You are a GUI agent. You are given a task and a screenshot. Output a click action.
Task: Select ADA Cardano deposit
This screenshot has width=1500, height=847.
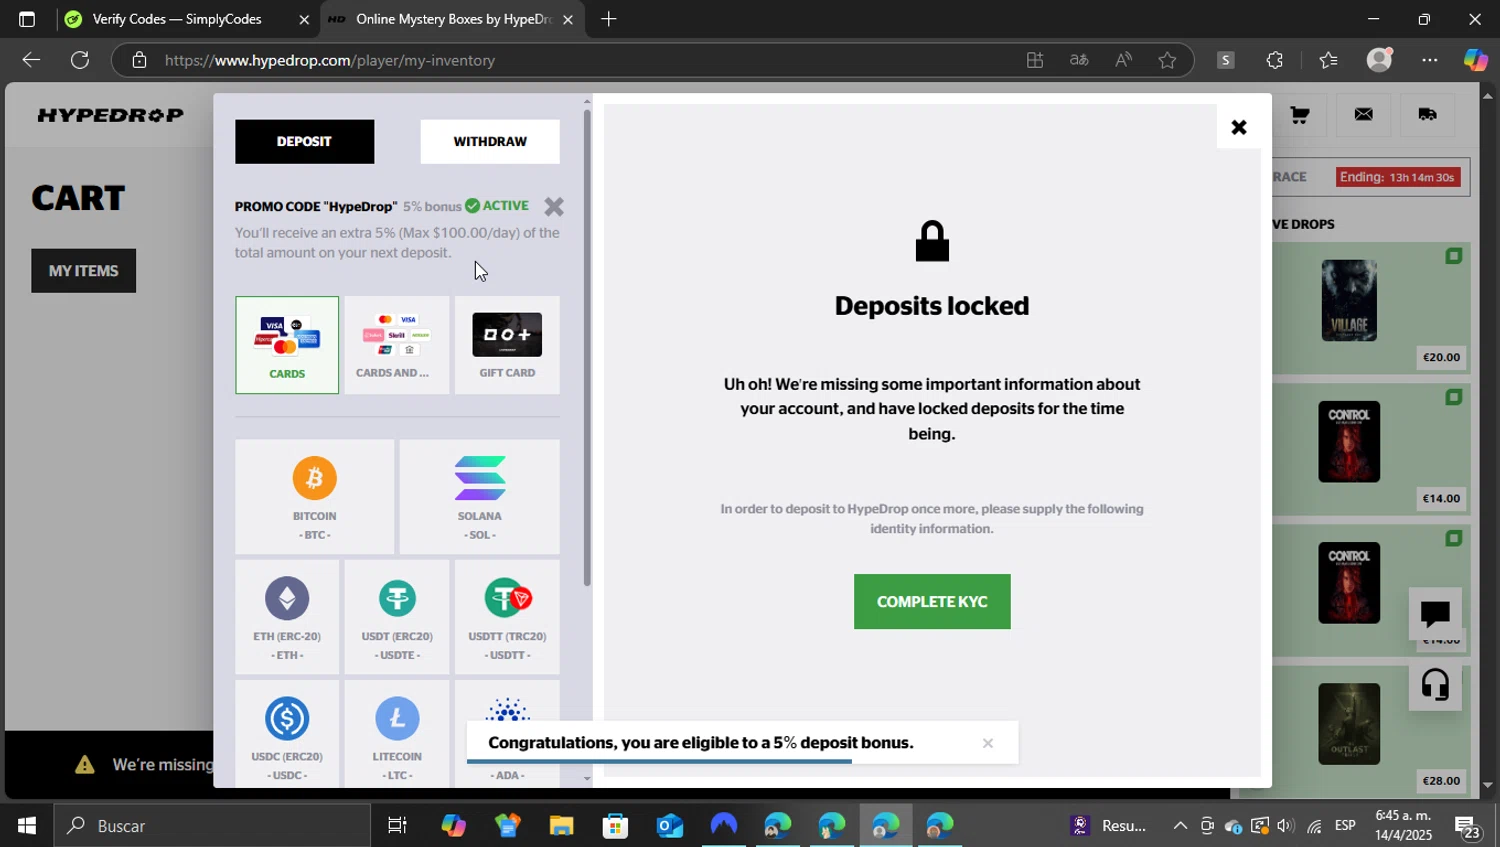tap(507, 701)
